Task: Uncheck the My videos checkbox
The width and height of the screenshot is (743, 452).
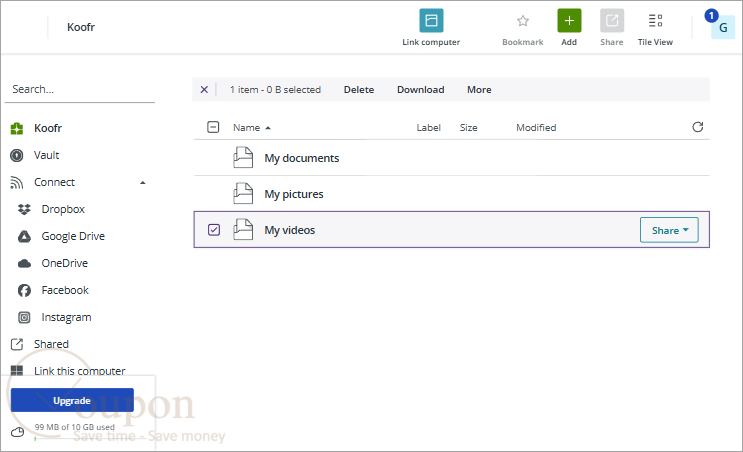Action: [214, 230]
